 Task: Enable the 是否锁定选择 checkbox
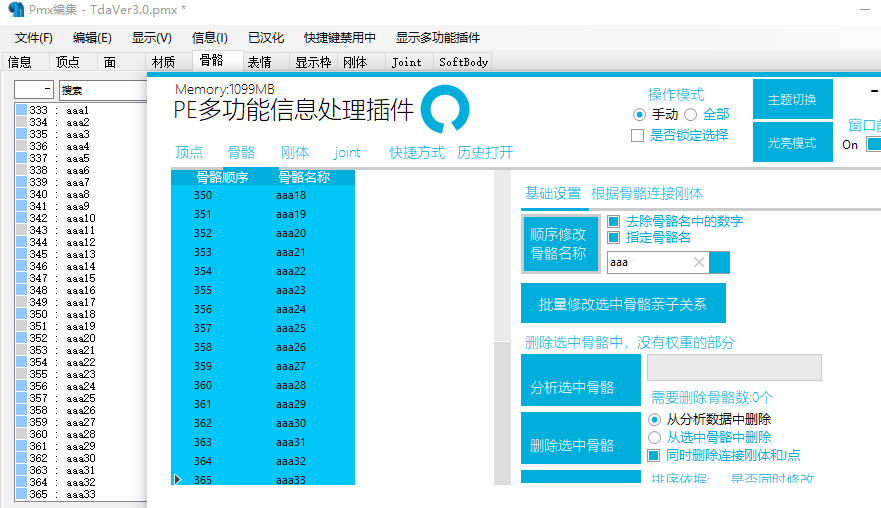click(x=637, y=135)
